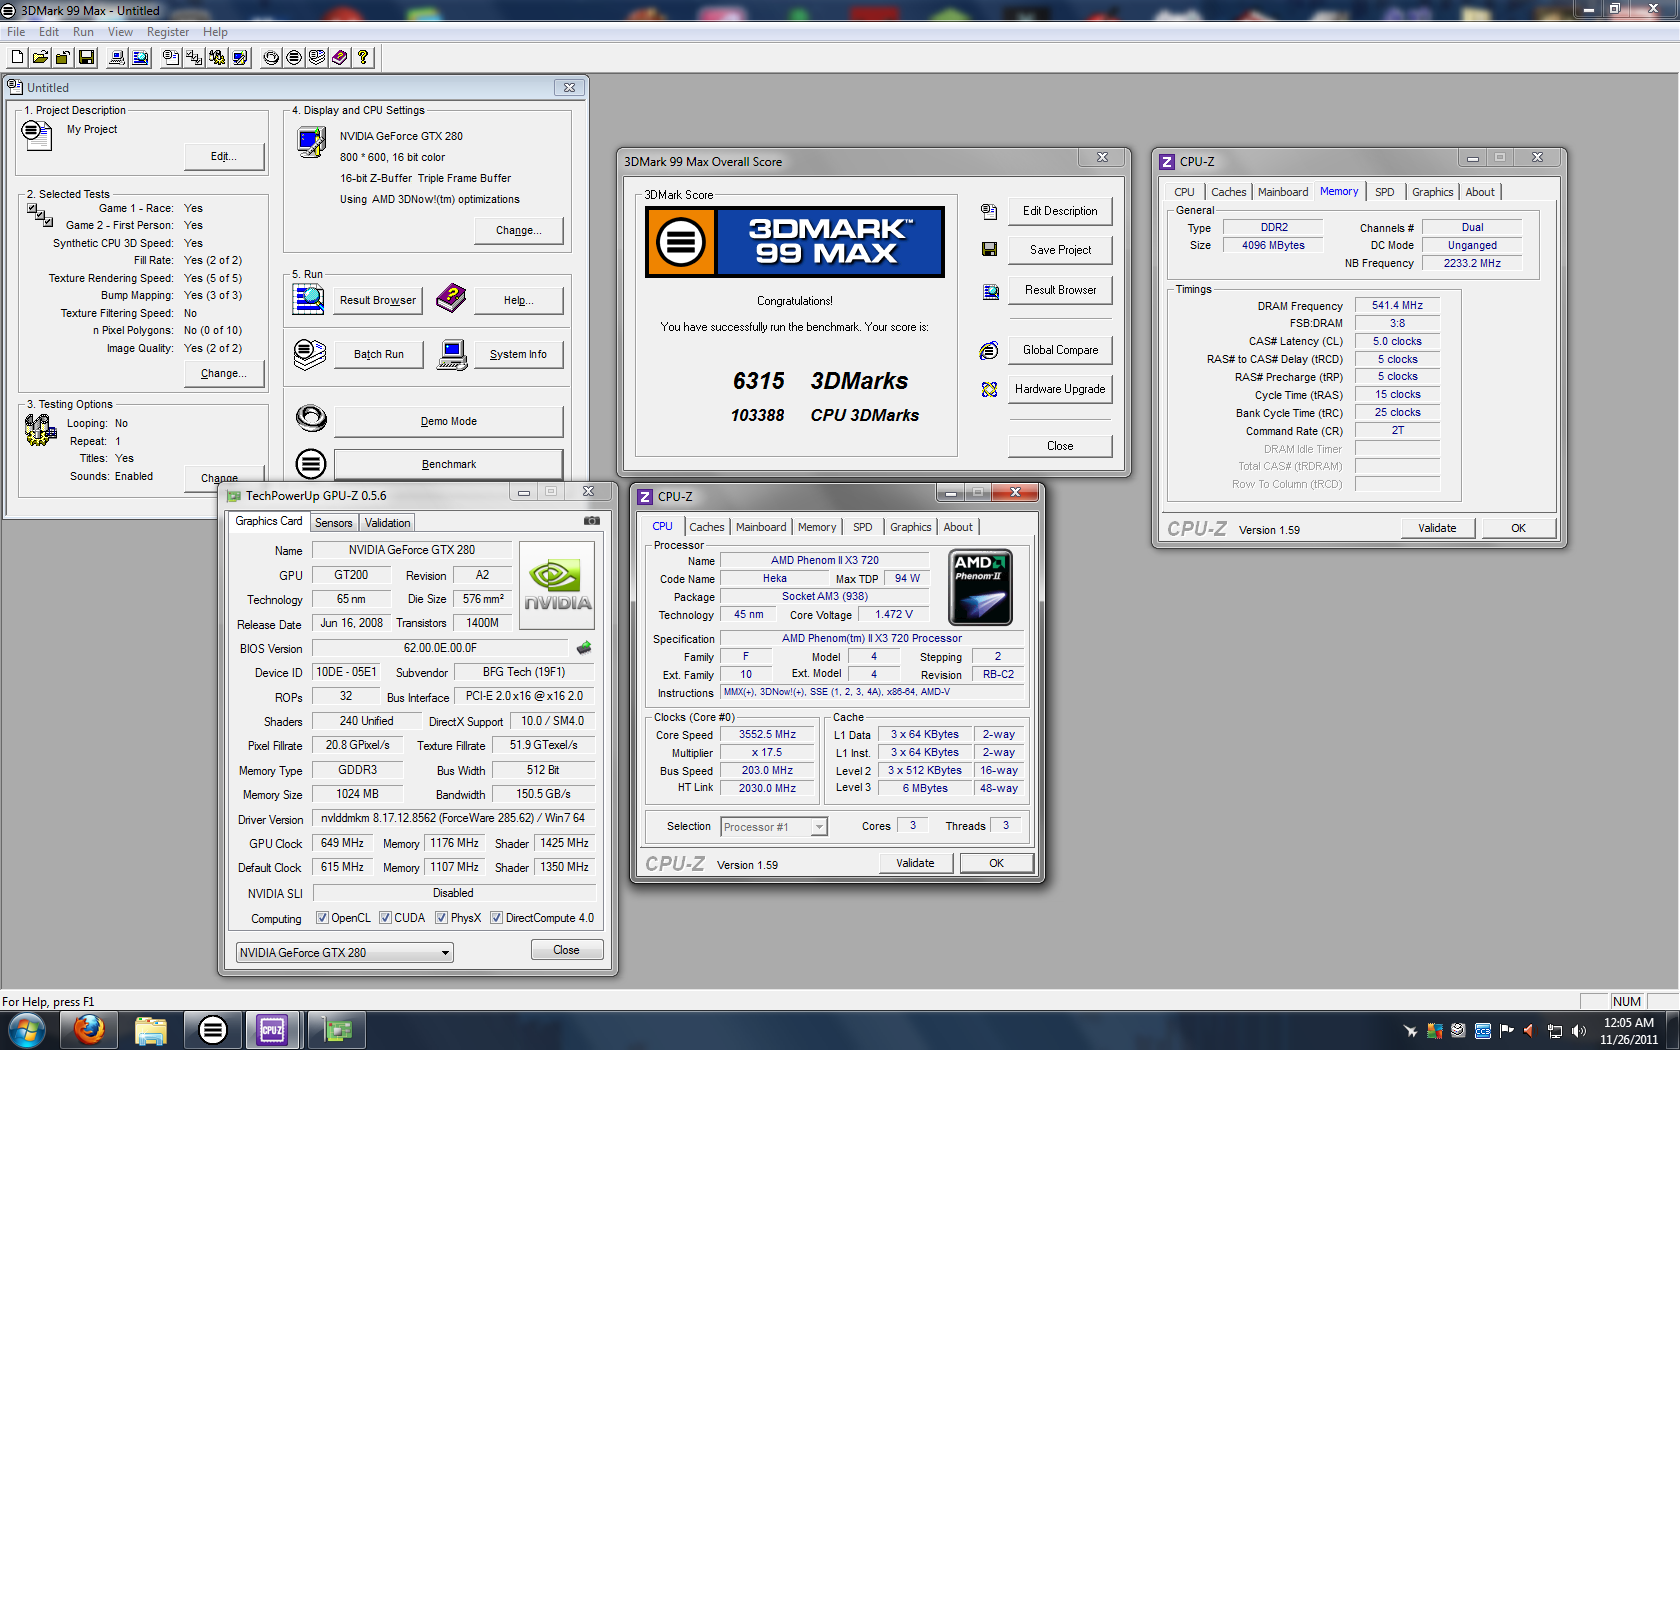The image size is (1680, 1615).
Task: Click the Action Center flag tray icon
Action: point(1506,1031)
